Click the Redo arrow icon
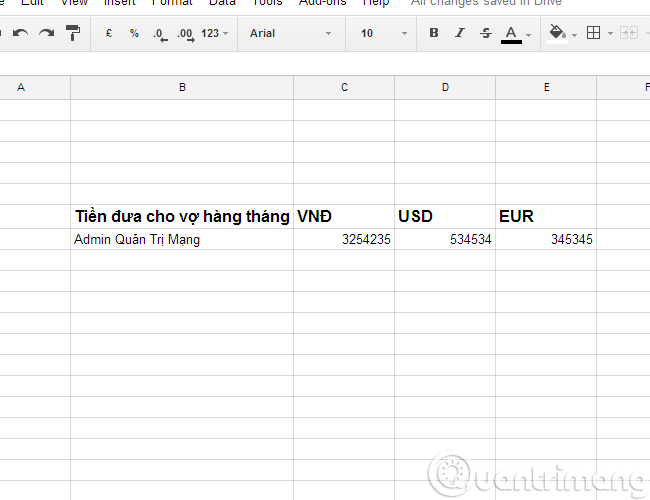The width and height of the screenshot is (650, 500). (46, 33)
